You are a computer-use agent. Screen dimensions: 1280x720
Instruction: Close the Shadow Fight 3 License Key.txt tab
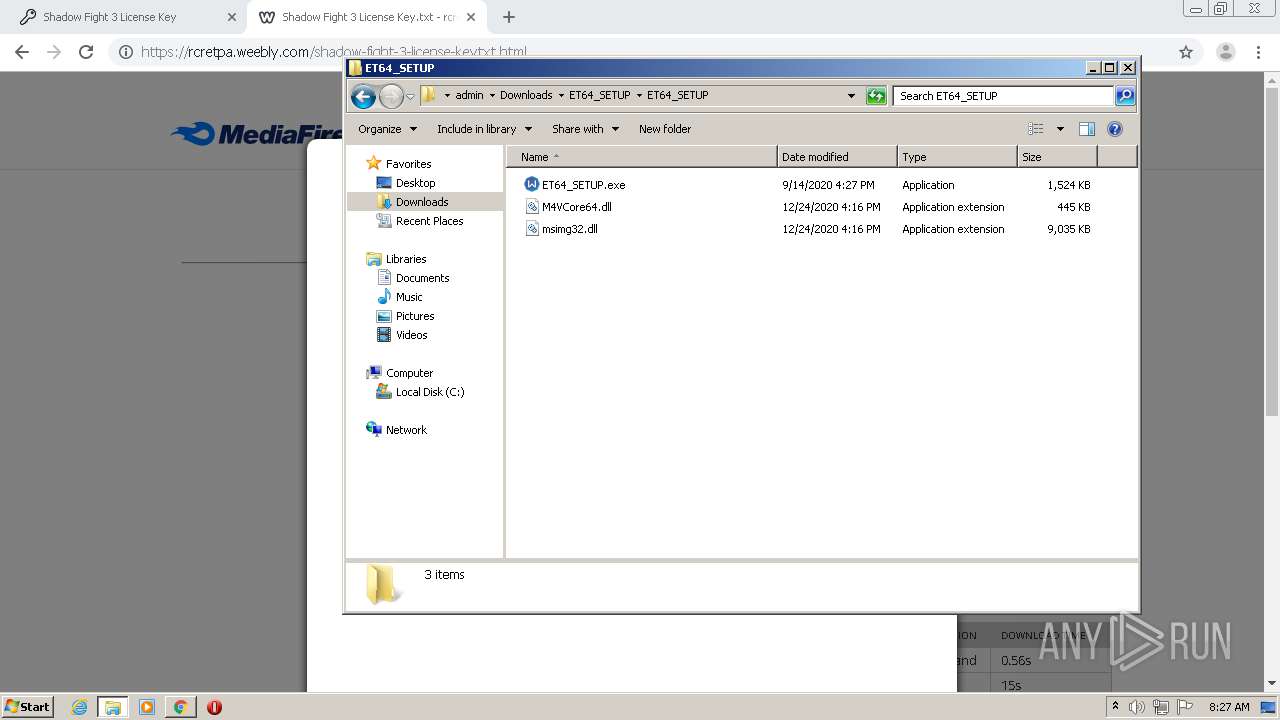point(471,17)
